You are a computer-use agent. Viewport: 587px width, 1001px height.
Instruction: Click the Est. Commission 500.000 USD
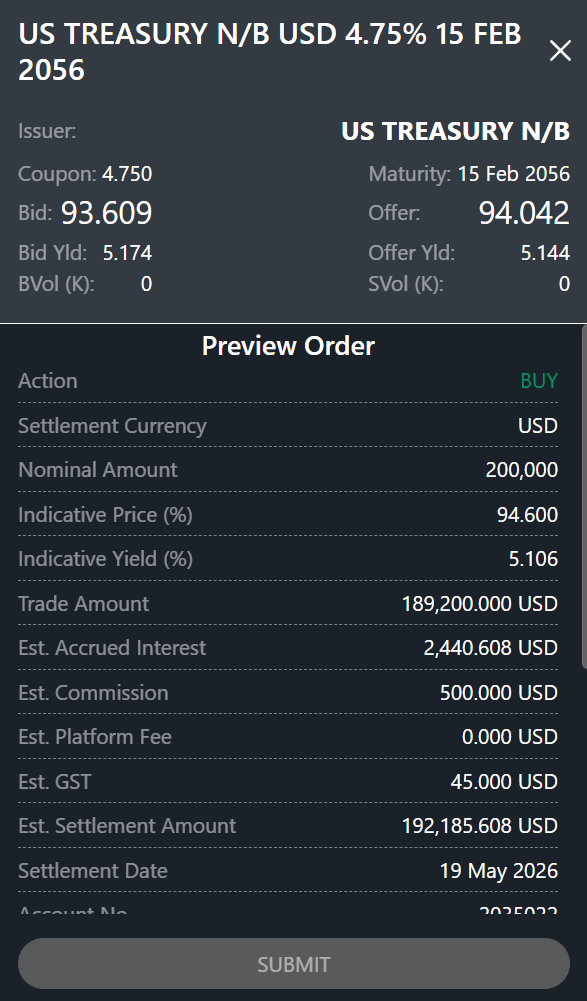tap(499, 693)
